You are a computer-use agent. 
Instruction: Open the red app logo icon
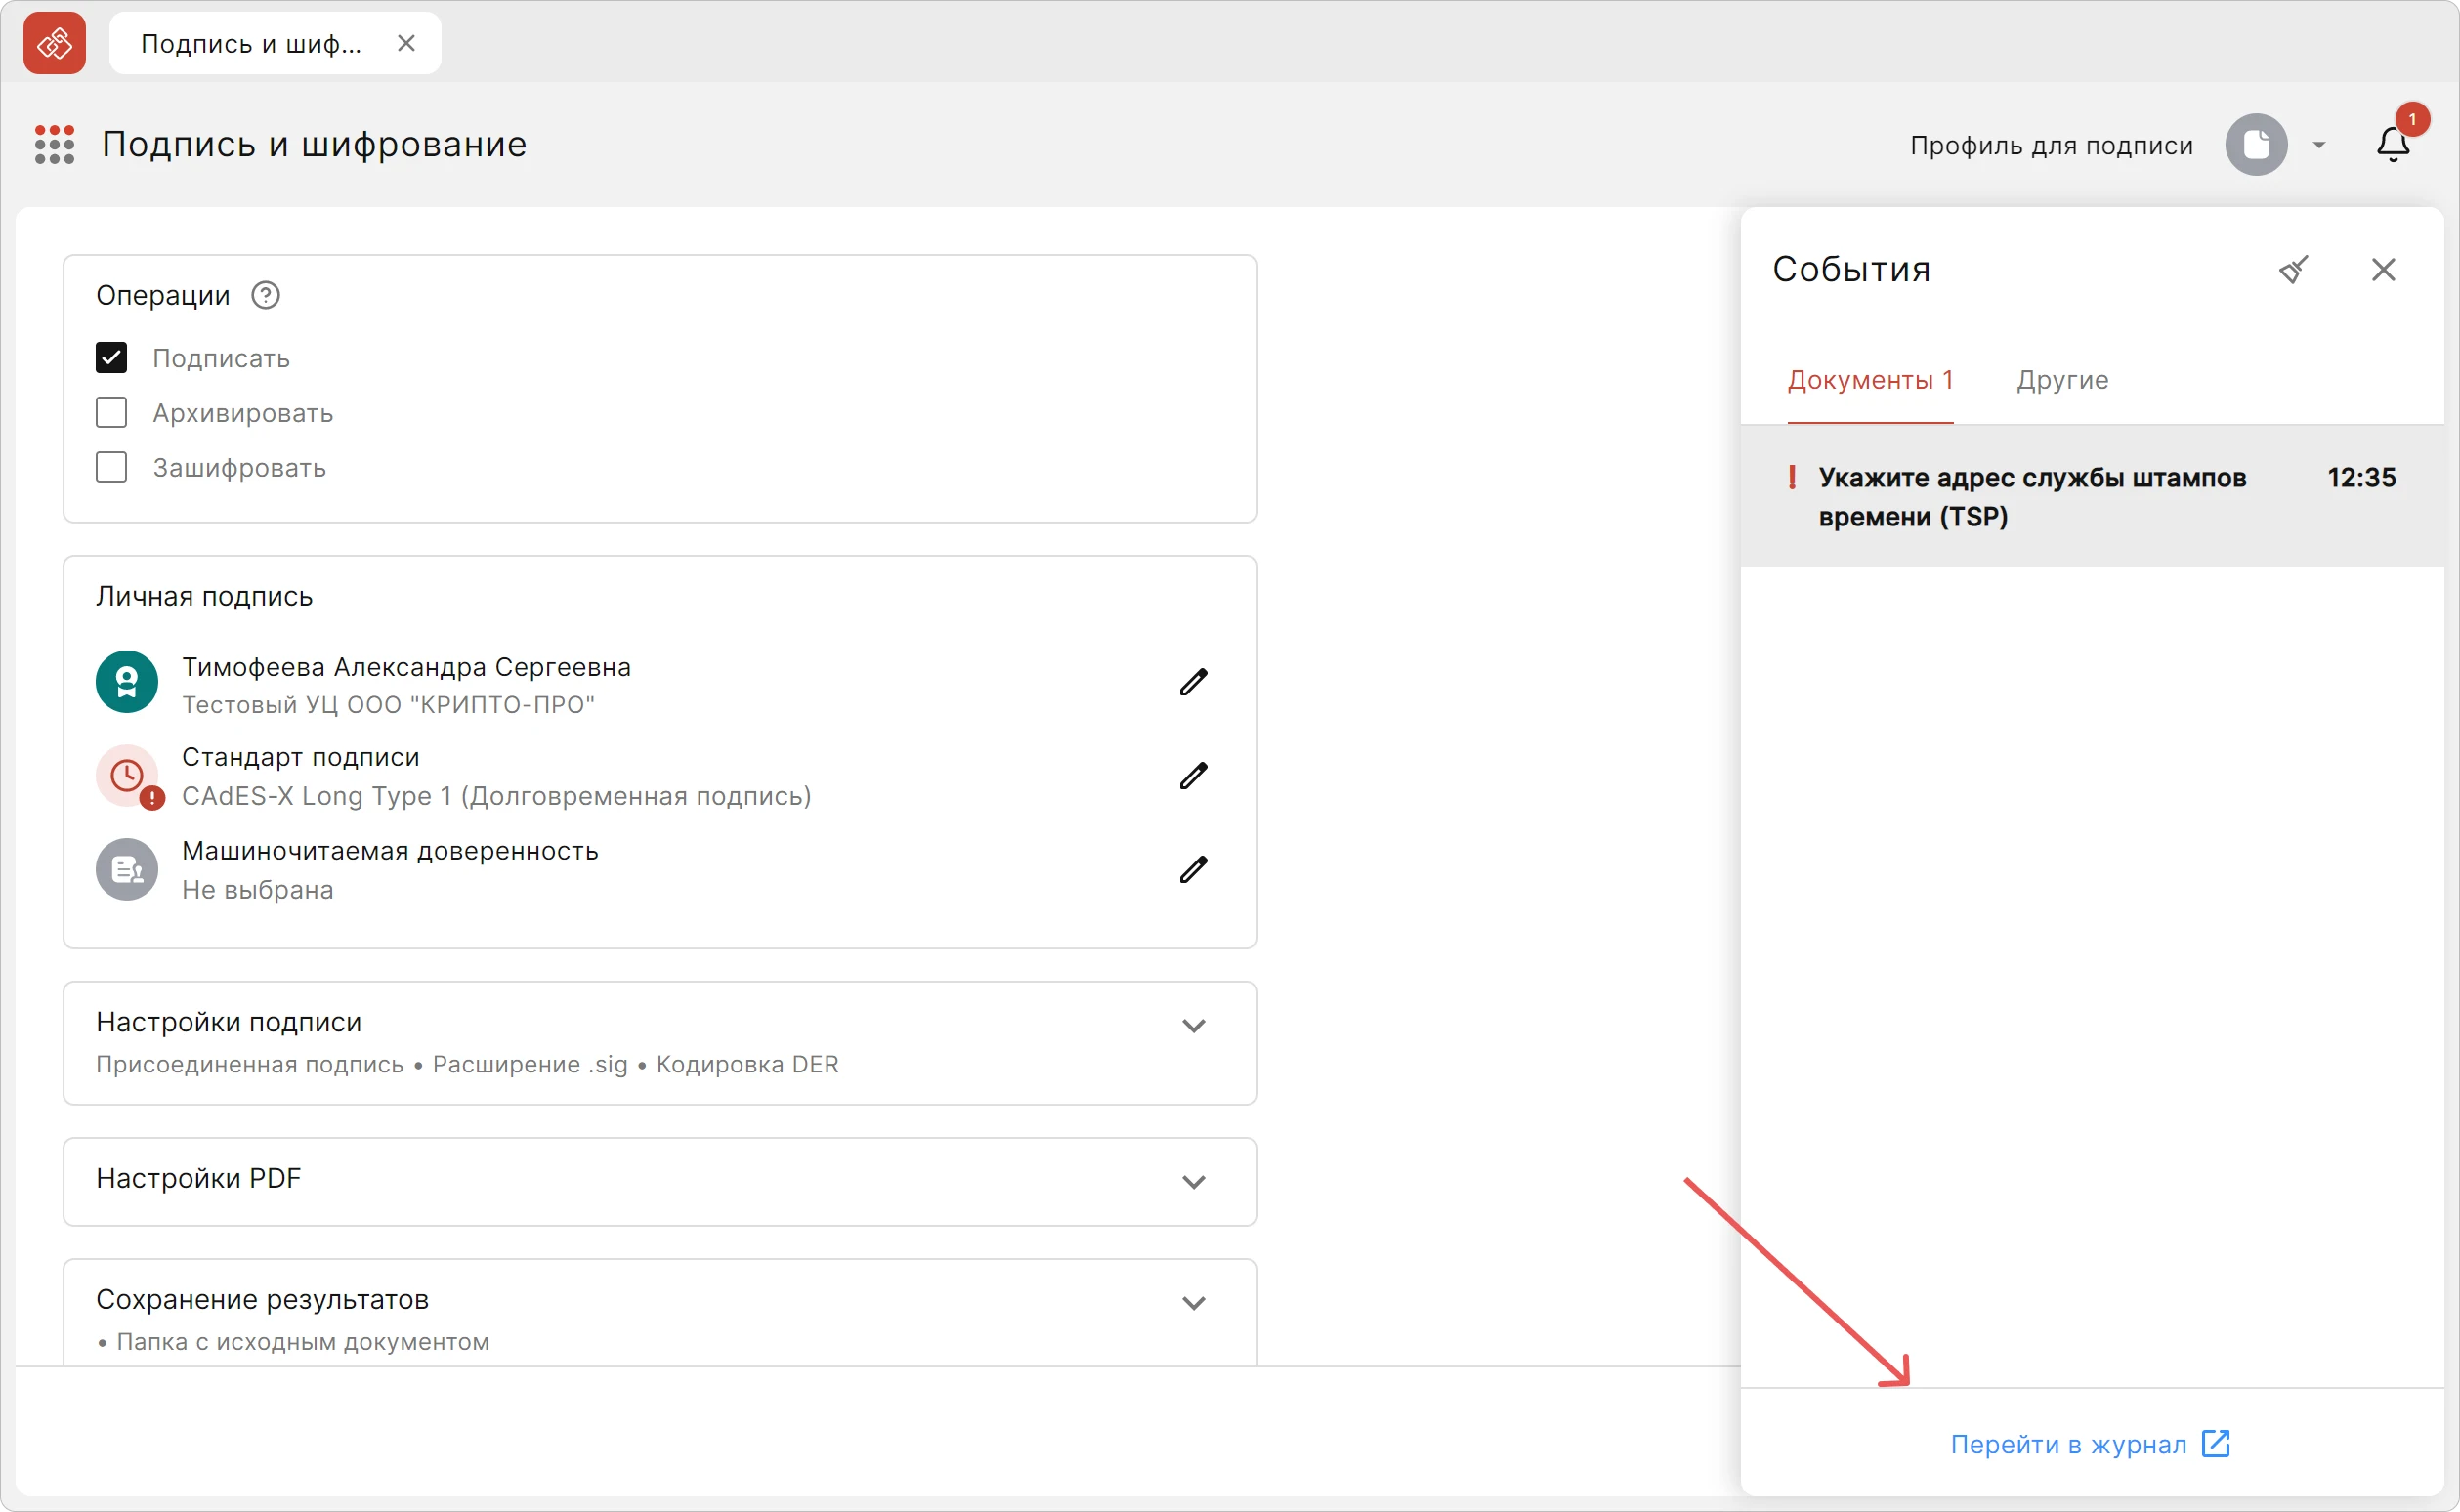click(54, 43)
